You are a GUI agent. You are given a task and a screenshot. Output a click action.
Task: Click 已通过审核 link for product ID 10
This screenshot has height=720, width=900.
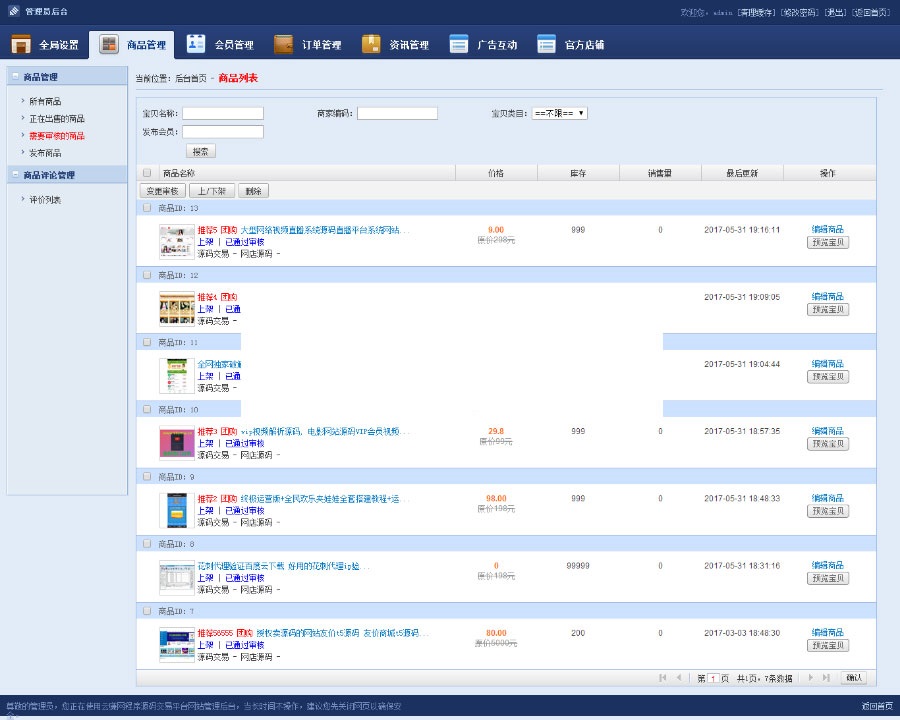(245, 443)
